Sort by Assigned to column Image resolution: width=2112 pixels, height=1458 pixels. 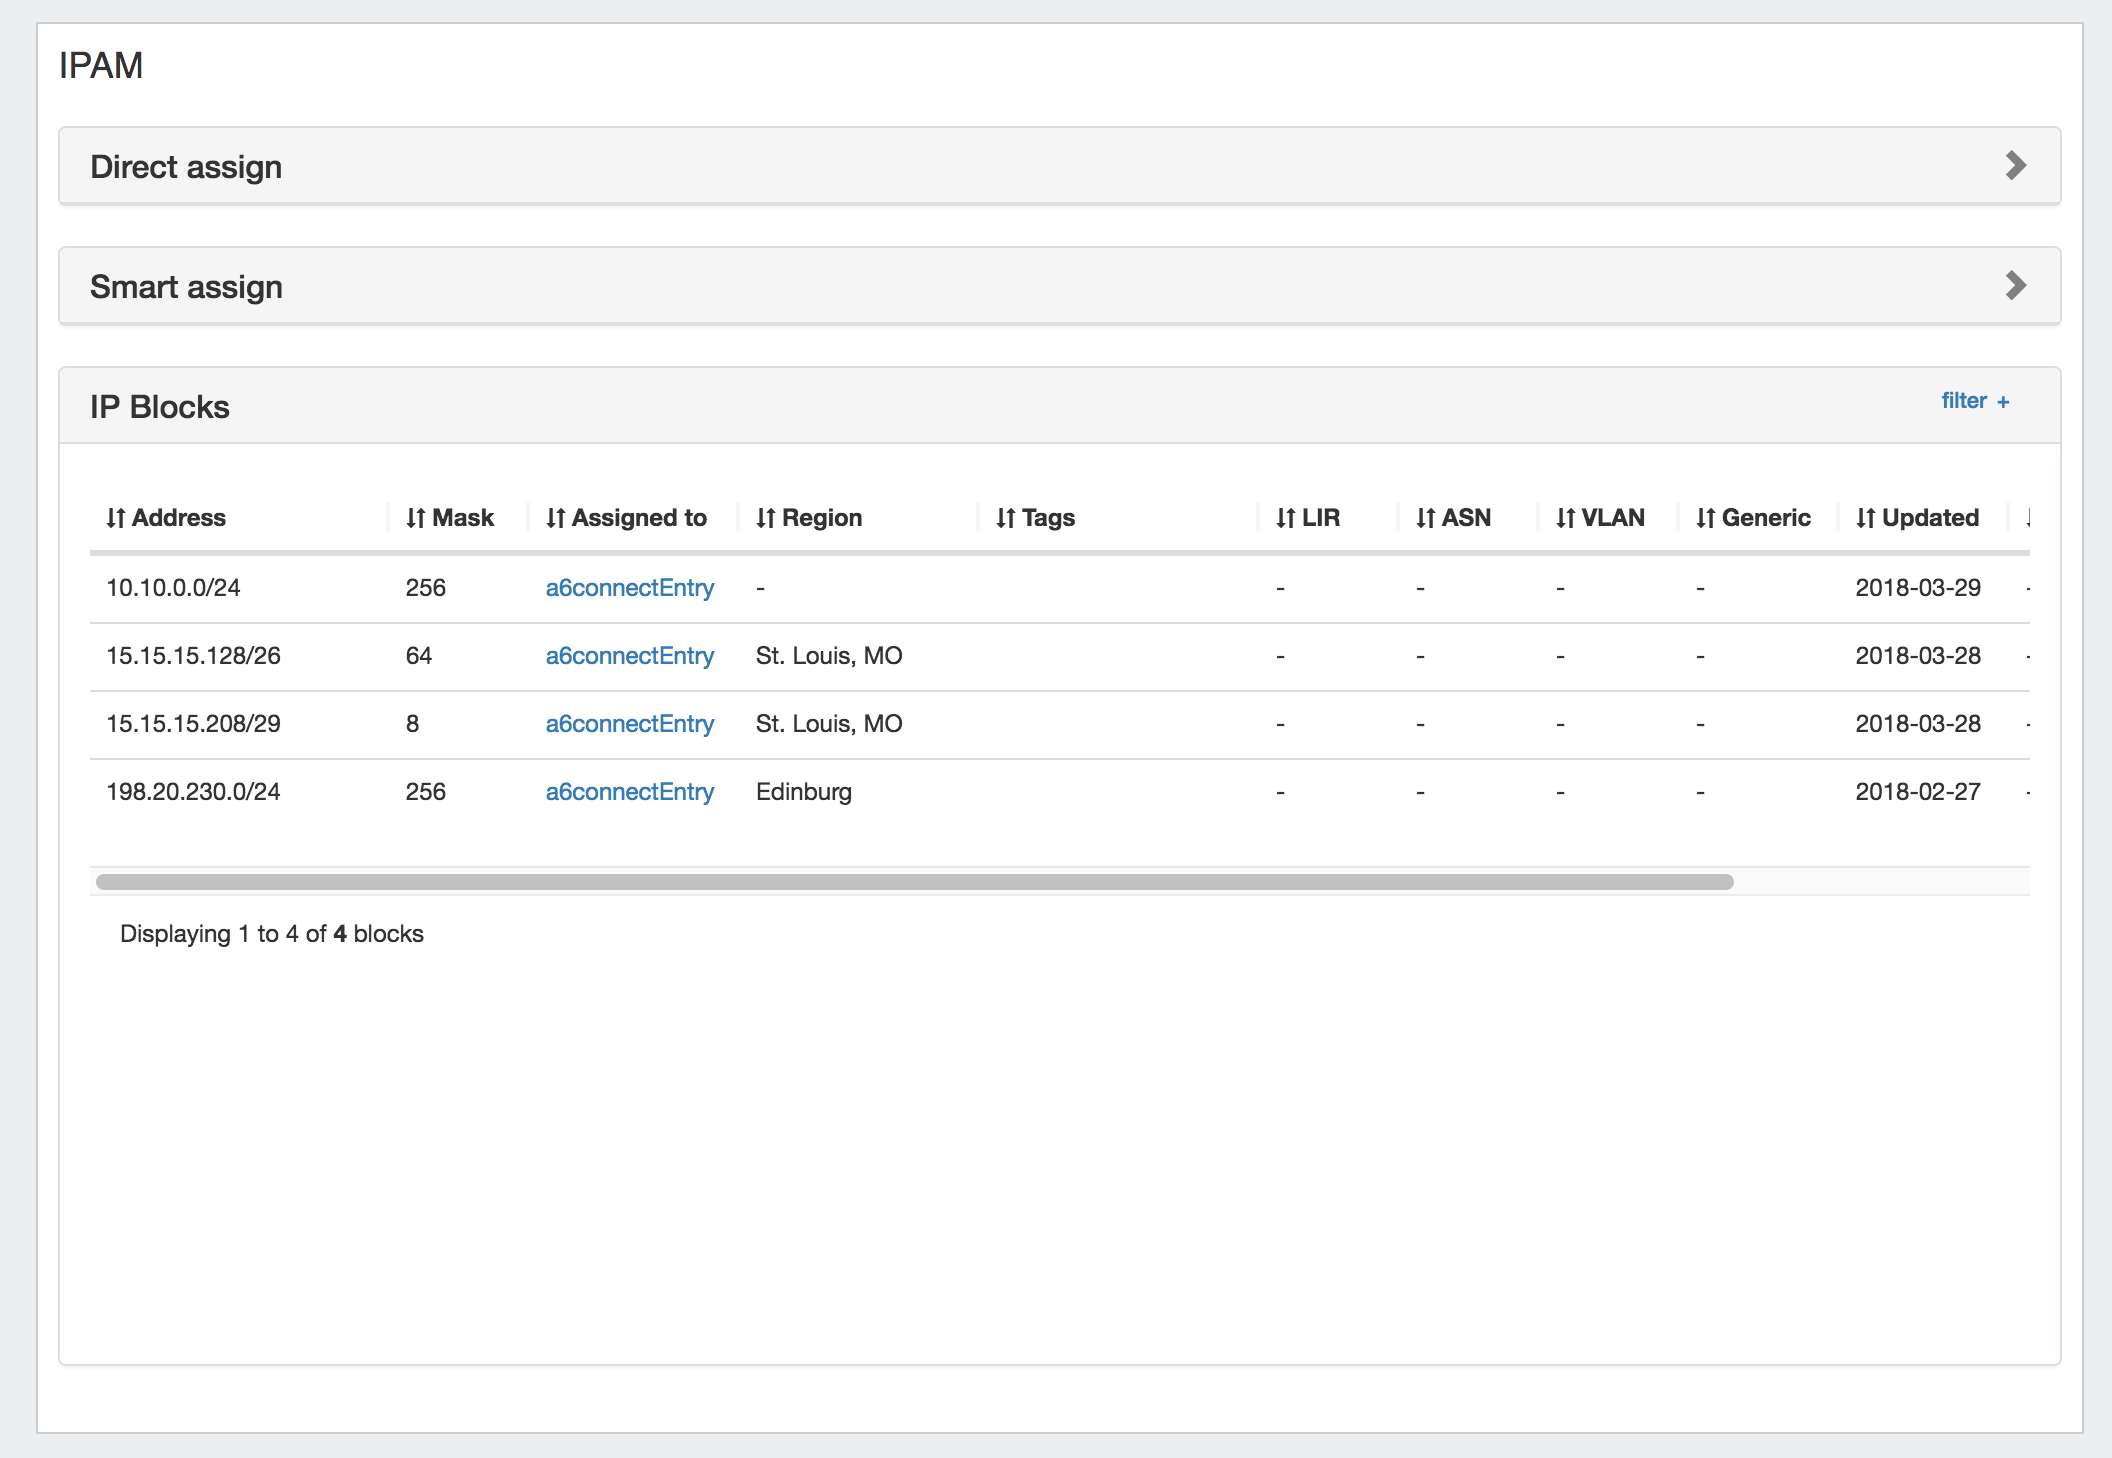tap(627, 518)
